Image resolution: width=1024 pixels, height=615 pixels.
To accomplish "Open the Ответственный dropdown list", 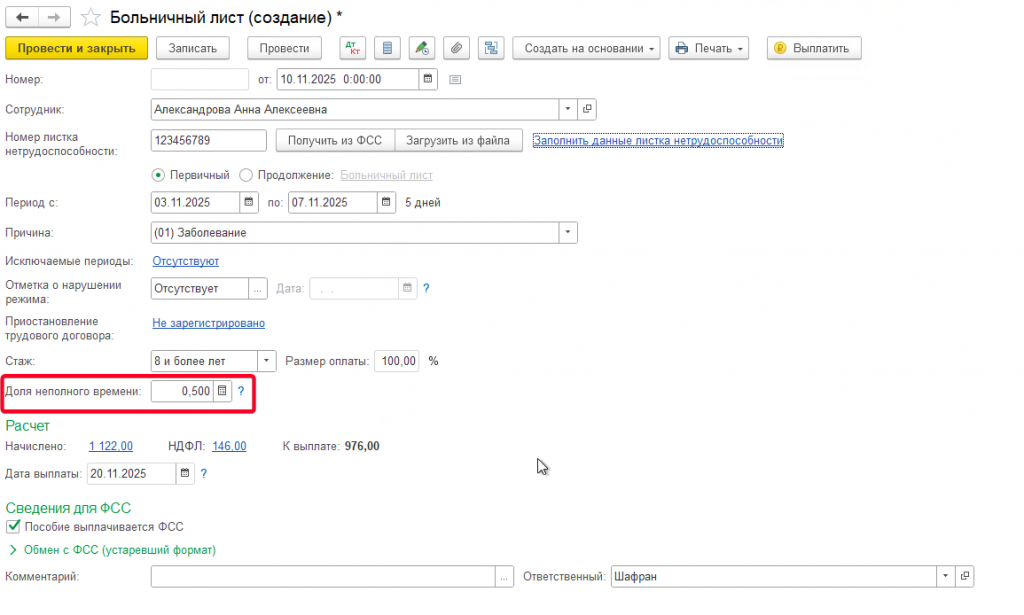I will (x=945, y=576).
